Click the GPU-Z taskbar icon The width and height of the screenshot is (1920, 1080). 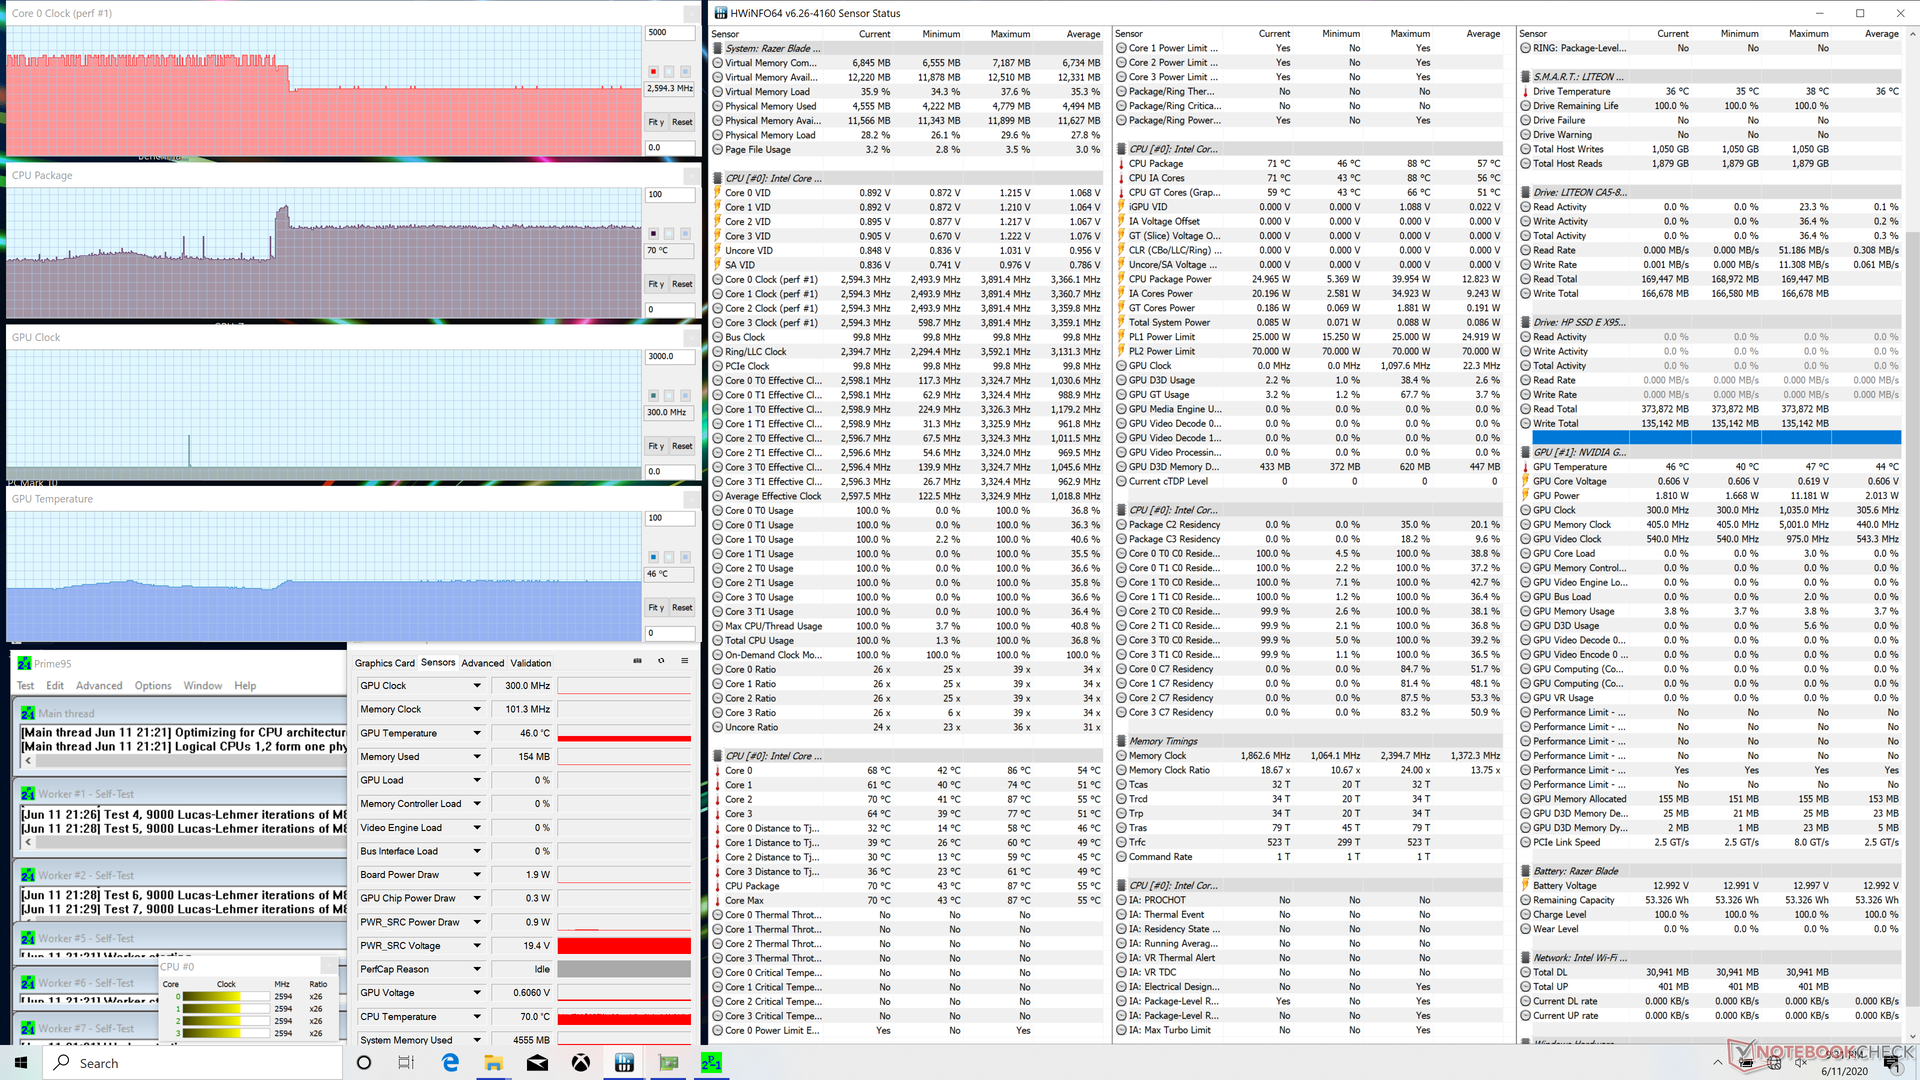(668, 1063)
